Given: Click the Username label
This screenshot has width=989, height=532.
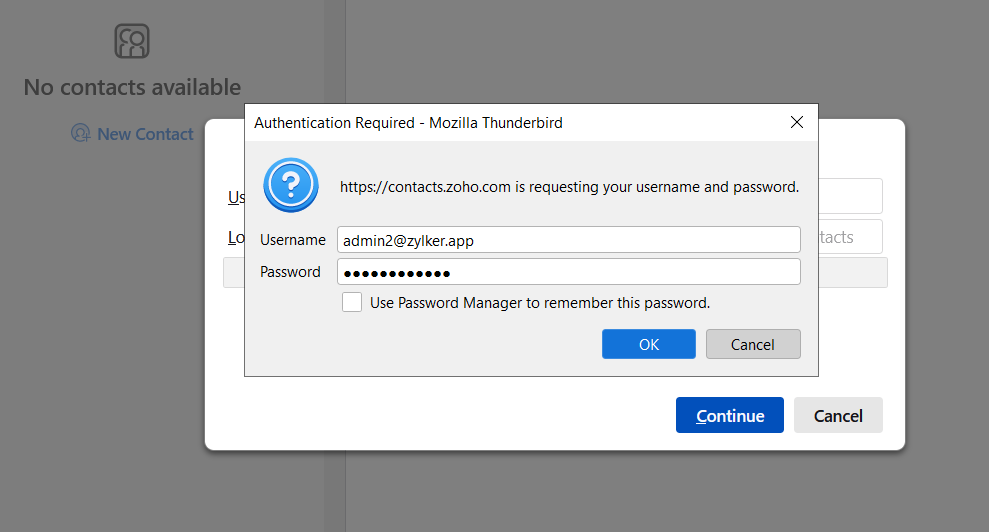Looking at the screenshot, I should [x=293, y=240].
